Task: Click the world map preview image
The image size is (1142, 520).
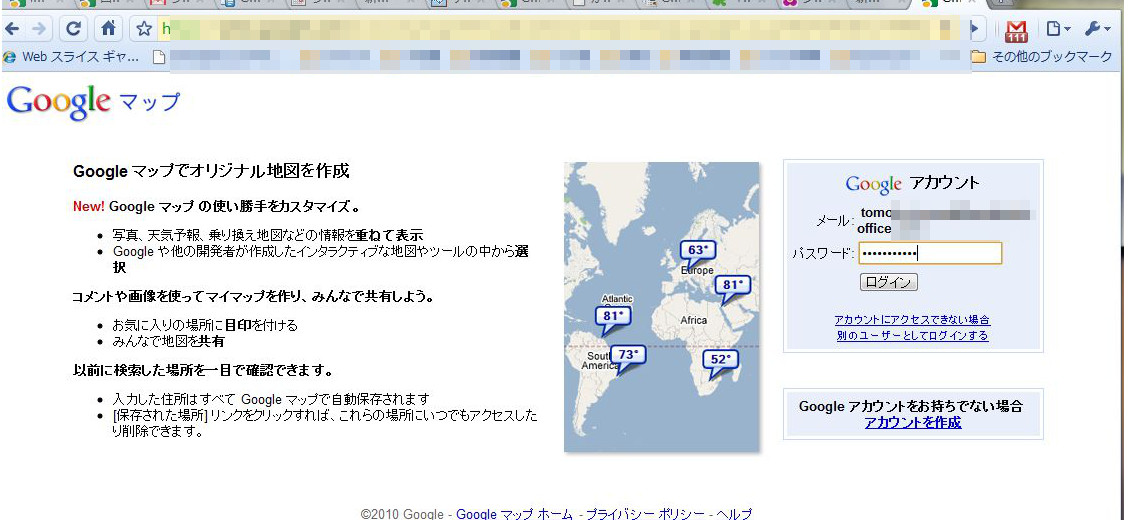Action: point(661,307)
